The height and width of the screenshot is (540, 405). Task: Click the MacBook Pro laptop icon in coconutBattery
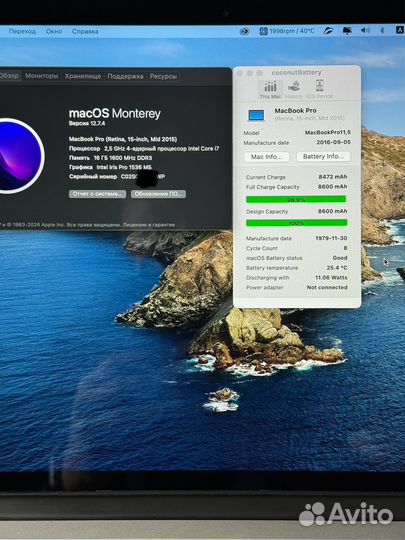(256, 115)
